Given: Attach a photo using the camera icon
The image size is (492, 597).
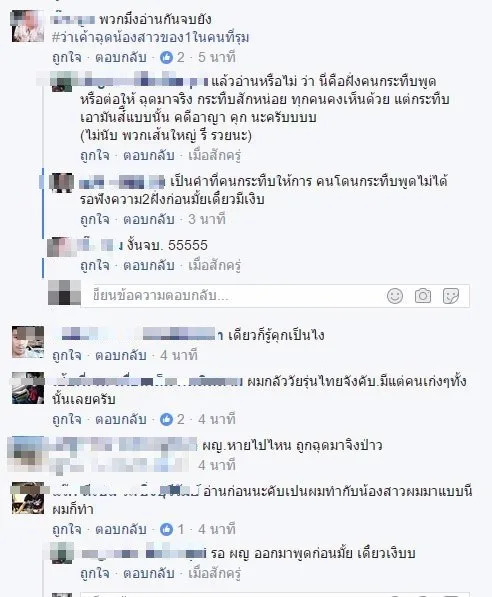Looking at the screenshot, I should (423, 296).
